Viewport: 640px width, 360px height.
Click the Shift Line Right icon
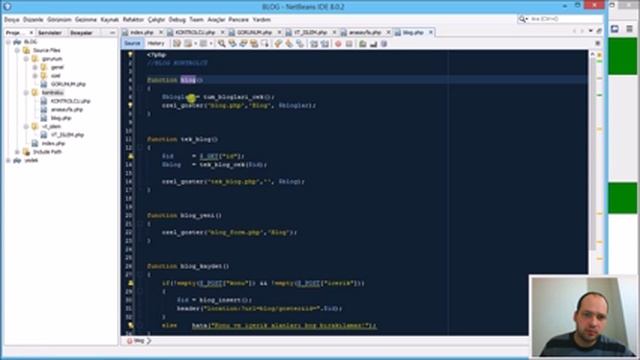(325, 43)
